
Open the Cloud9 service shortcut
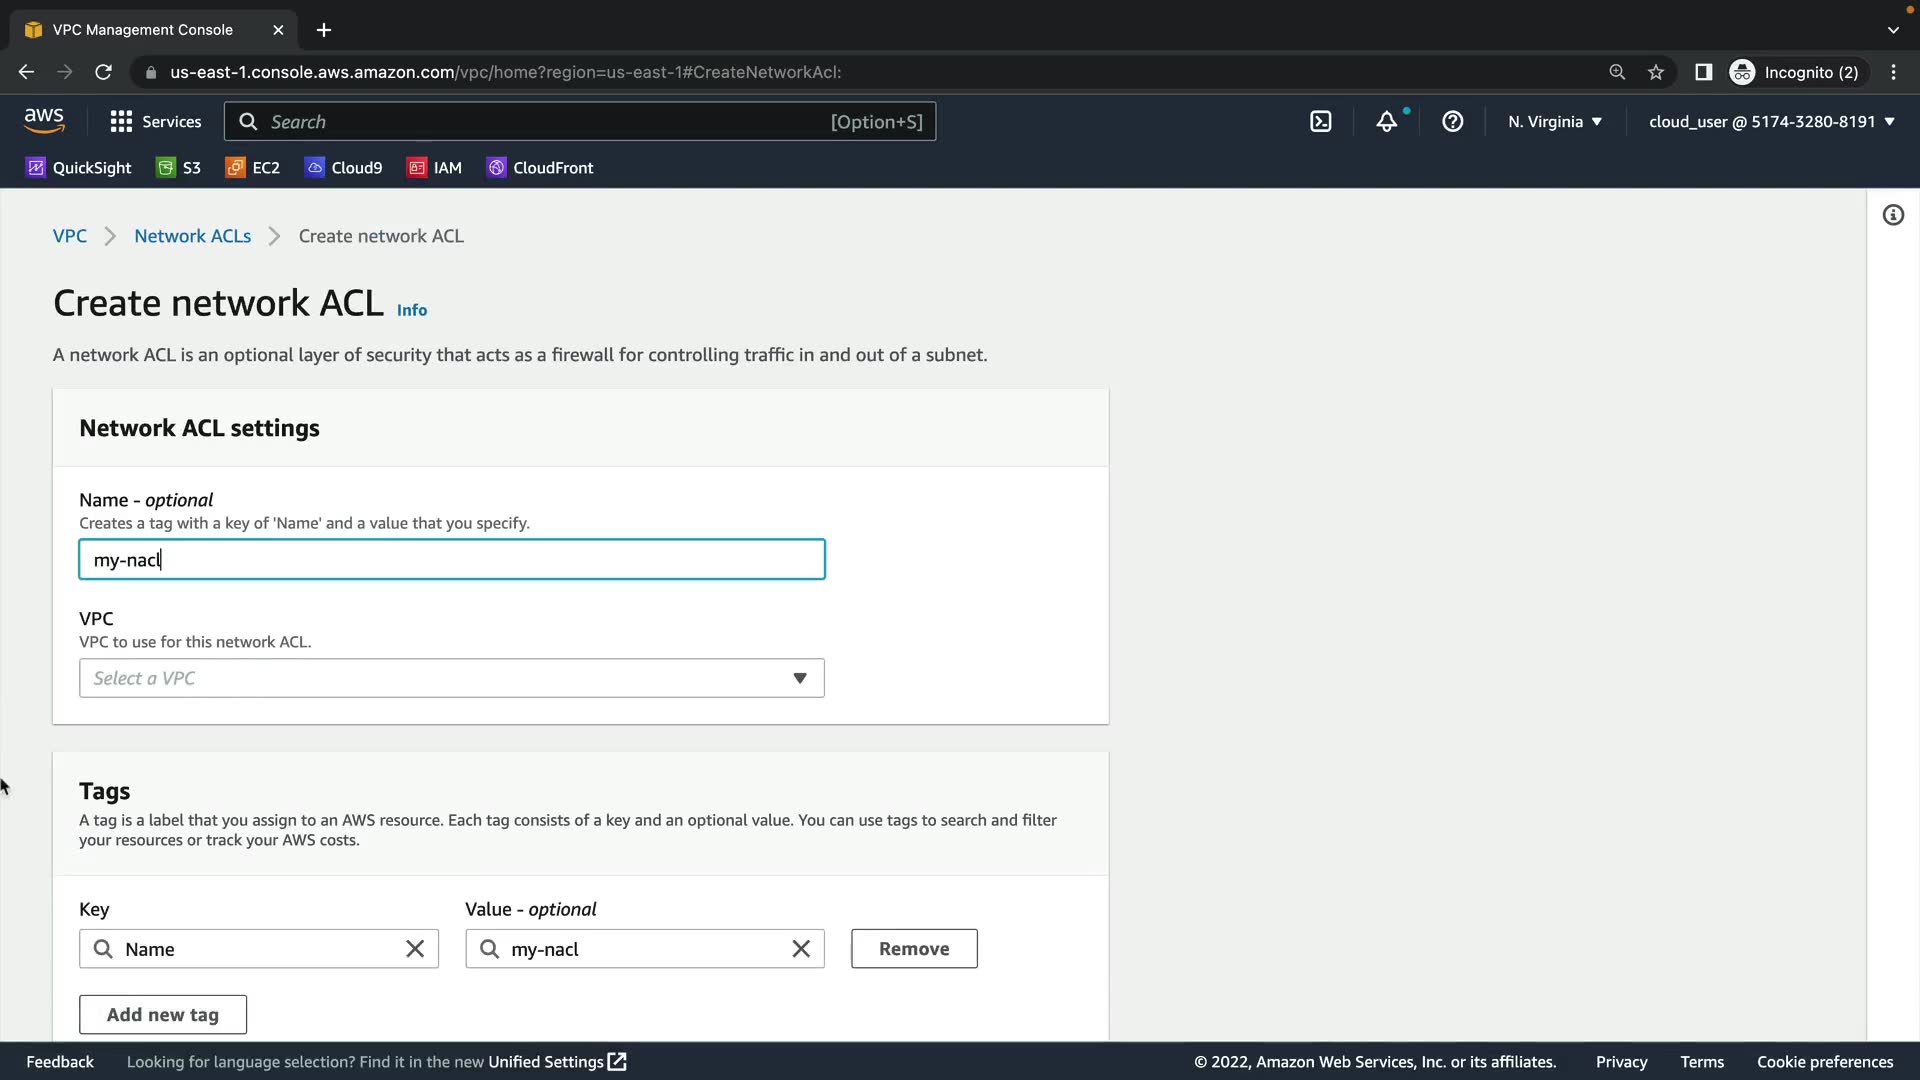(x=343, y=168)
